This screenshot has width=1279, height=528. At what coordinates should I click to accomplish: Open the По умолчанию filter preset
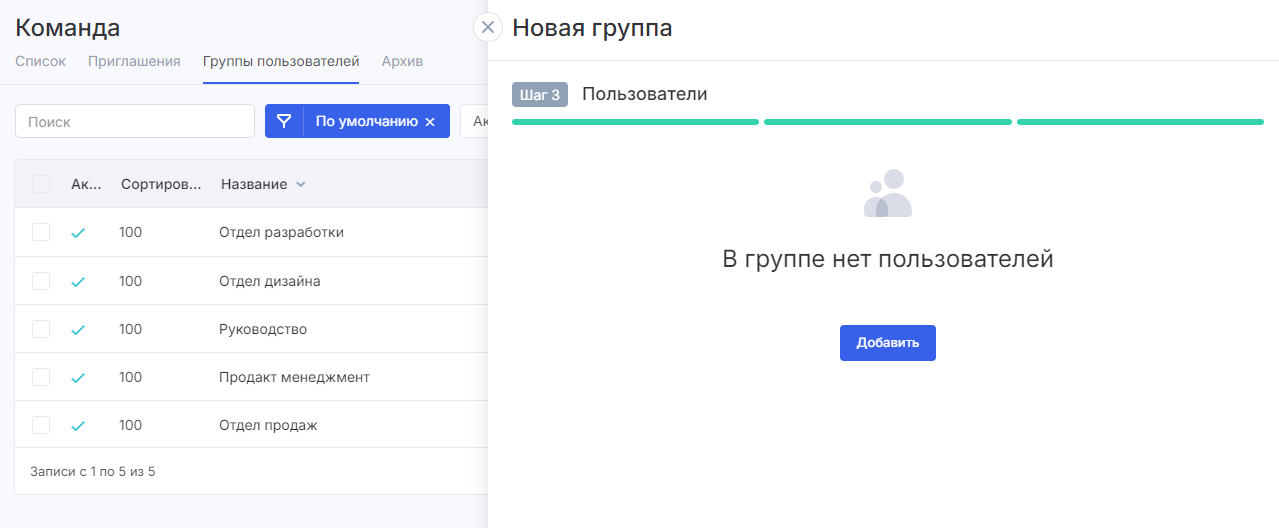click(366, 121)
